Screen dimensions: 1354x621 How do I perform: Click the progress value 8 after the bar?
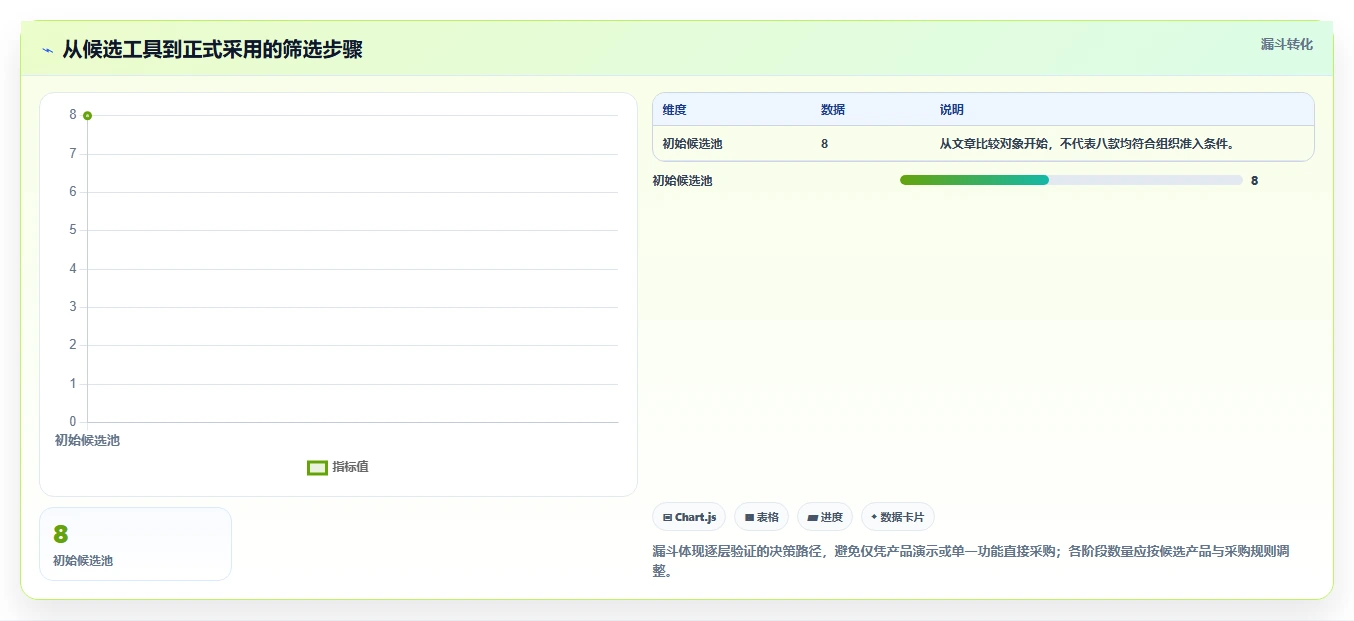click(1255, 181)
